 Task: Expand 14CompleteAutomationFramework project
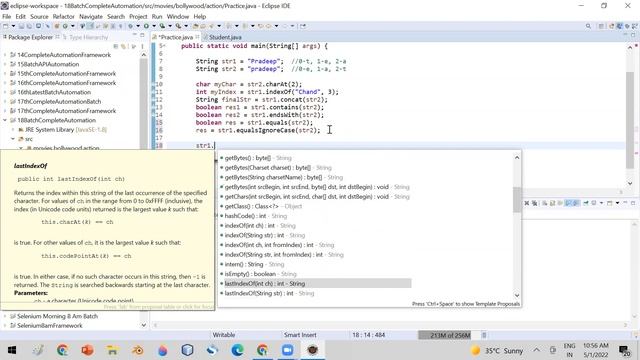coord(5,55)
